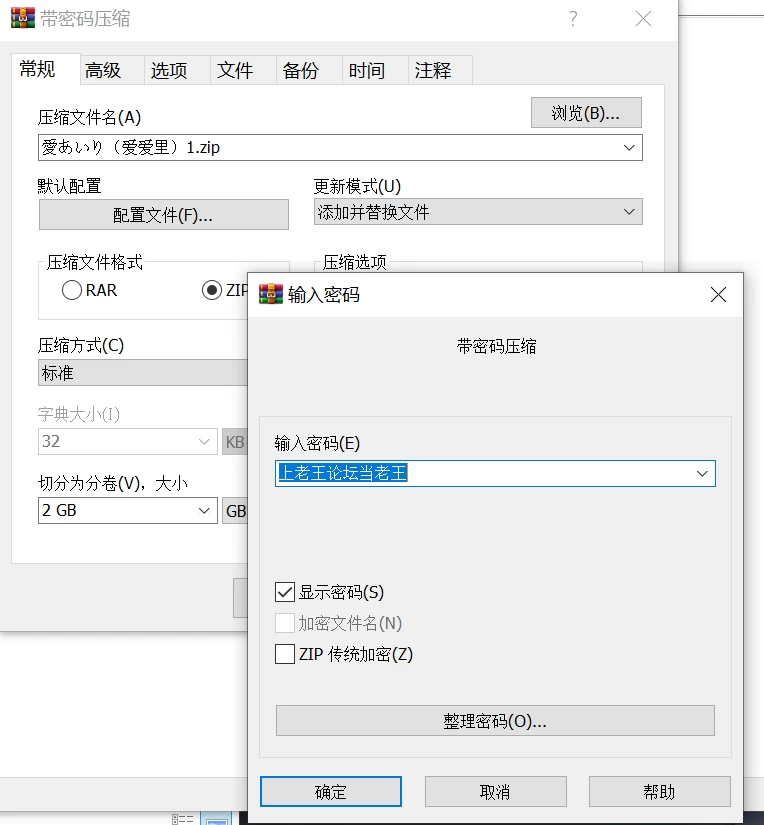Click the 整理密码(O)... button

pyautogui.click(x=495, y=721)
